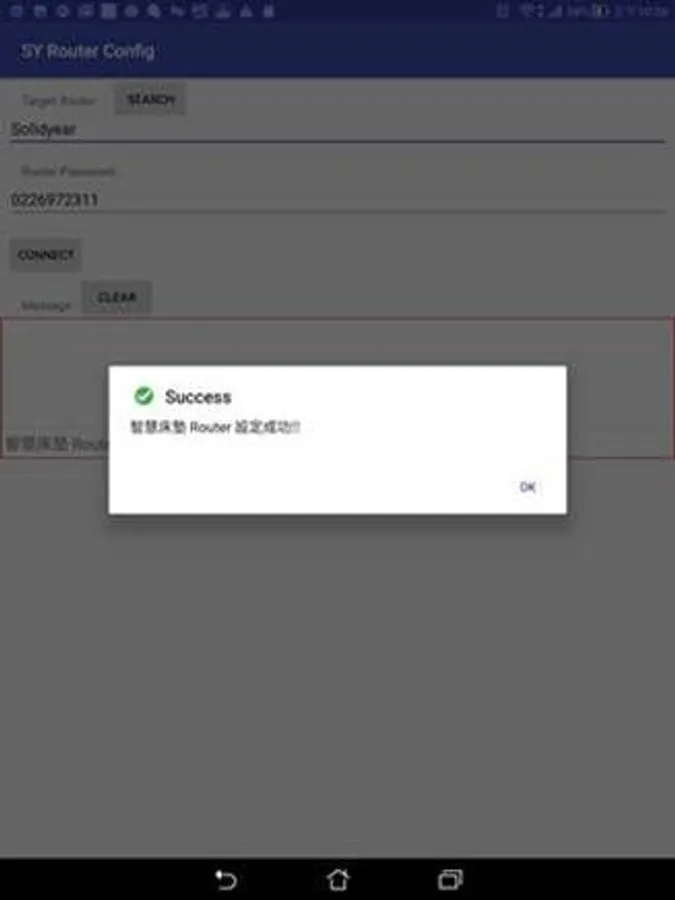Click the CONNECT button
The image size is (675, 900).
(45, 255)
